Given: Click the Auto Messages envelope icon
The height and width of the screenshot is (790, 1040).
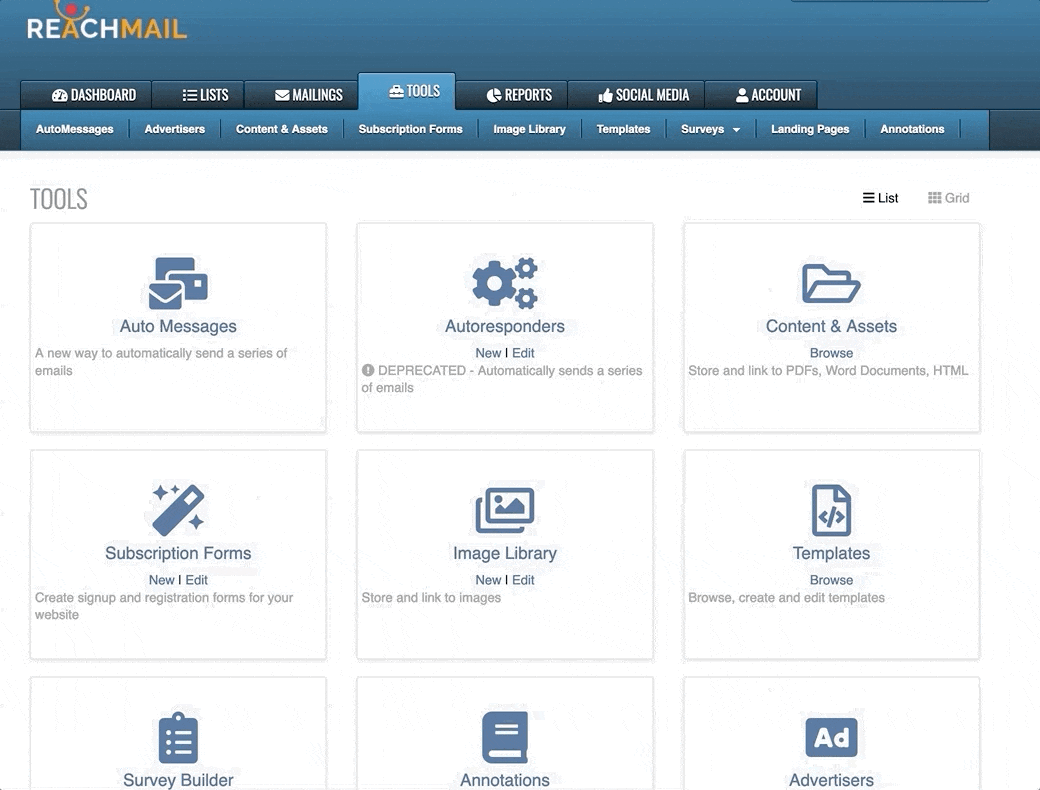Looking at the screenshot, I should click(x=178, y=283).
